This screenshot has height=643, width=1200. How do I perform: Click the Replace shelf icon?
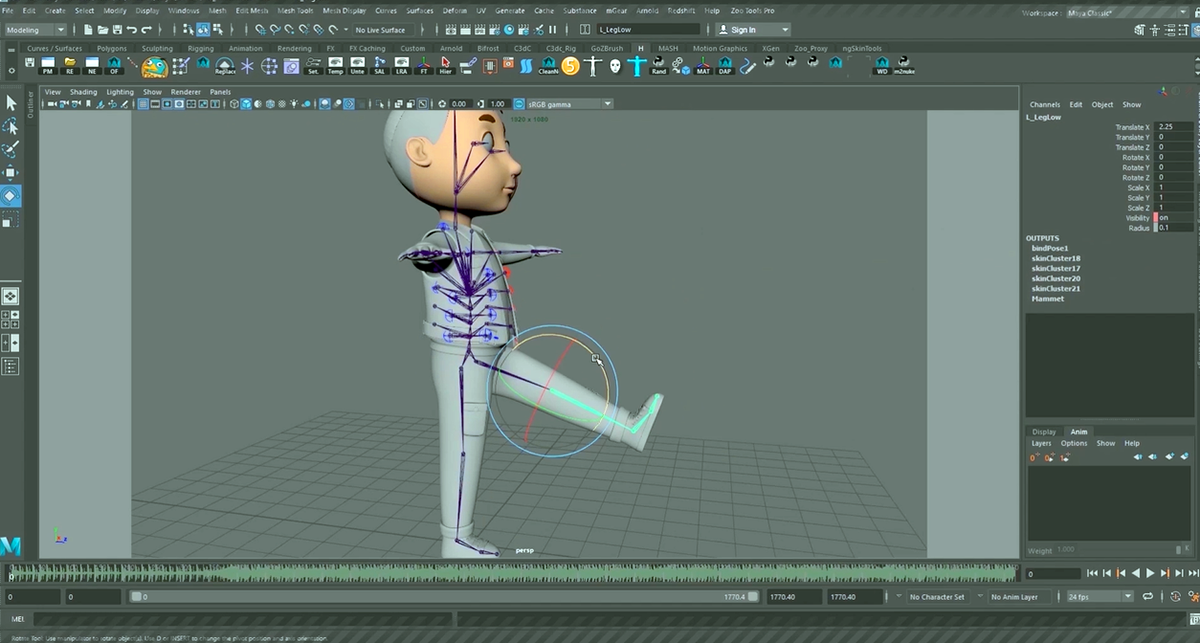225,67
